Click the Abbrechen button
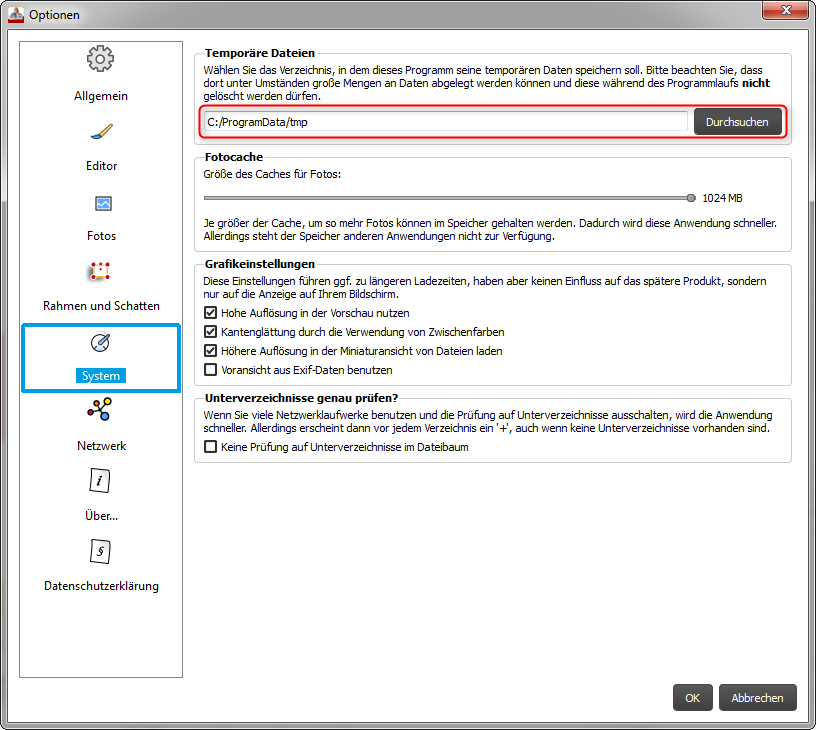Screen dimensions: 816x730 point(757,698)
